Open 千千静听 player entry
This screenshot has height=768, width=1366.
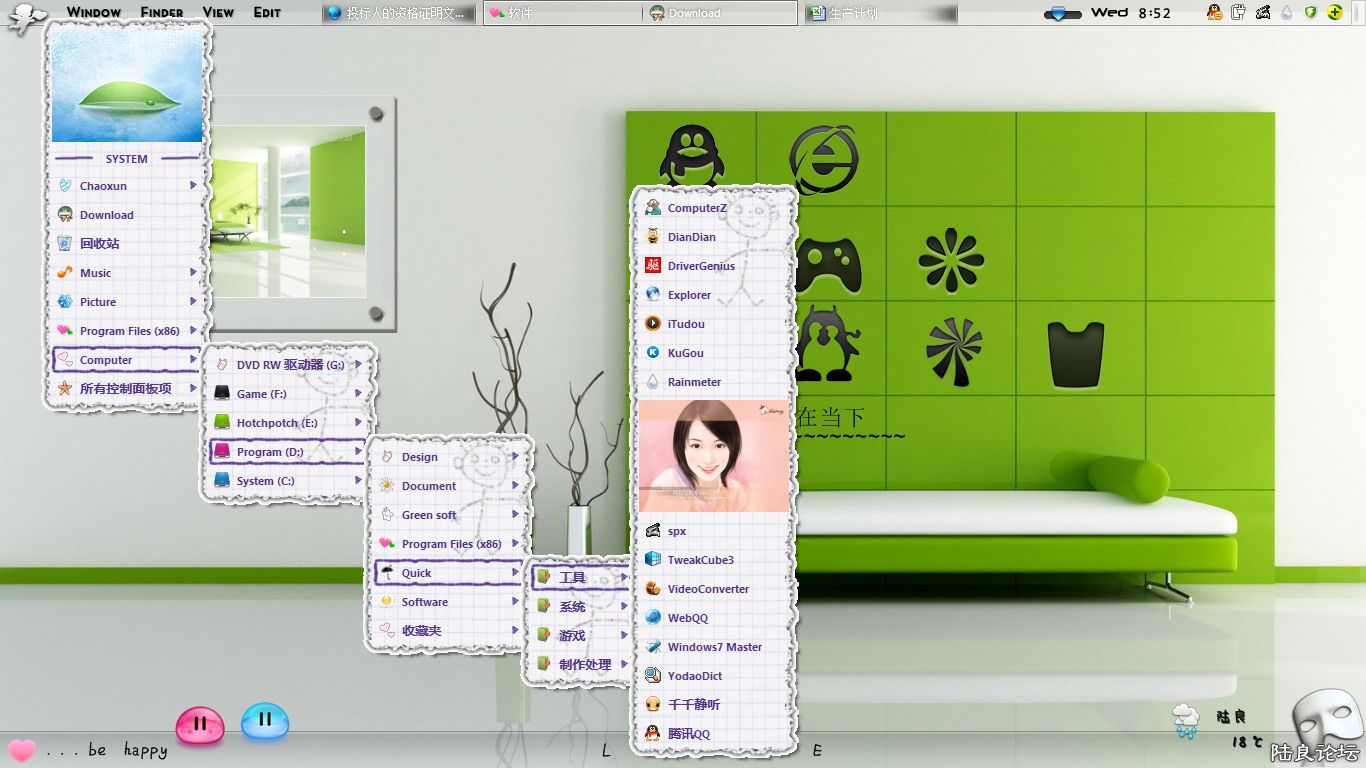pos(714,705)
